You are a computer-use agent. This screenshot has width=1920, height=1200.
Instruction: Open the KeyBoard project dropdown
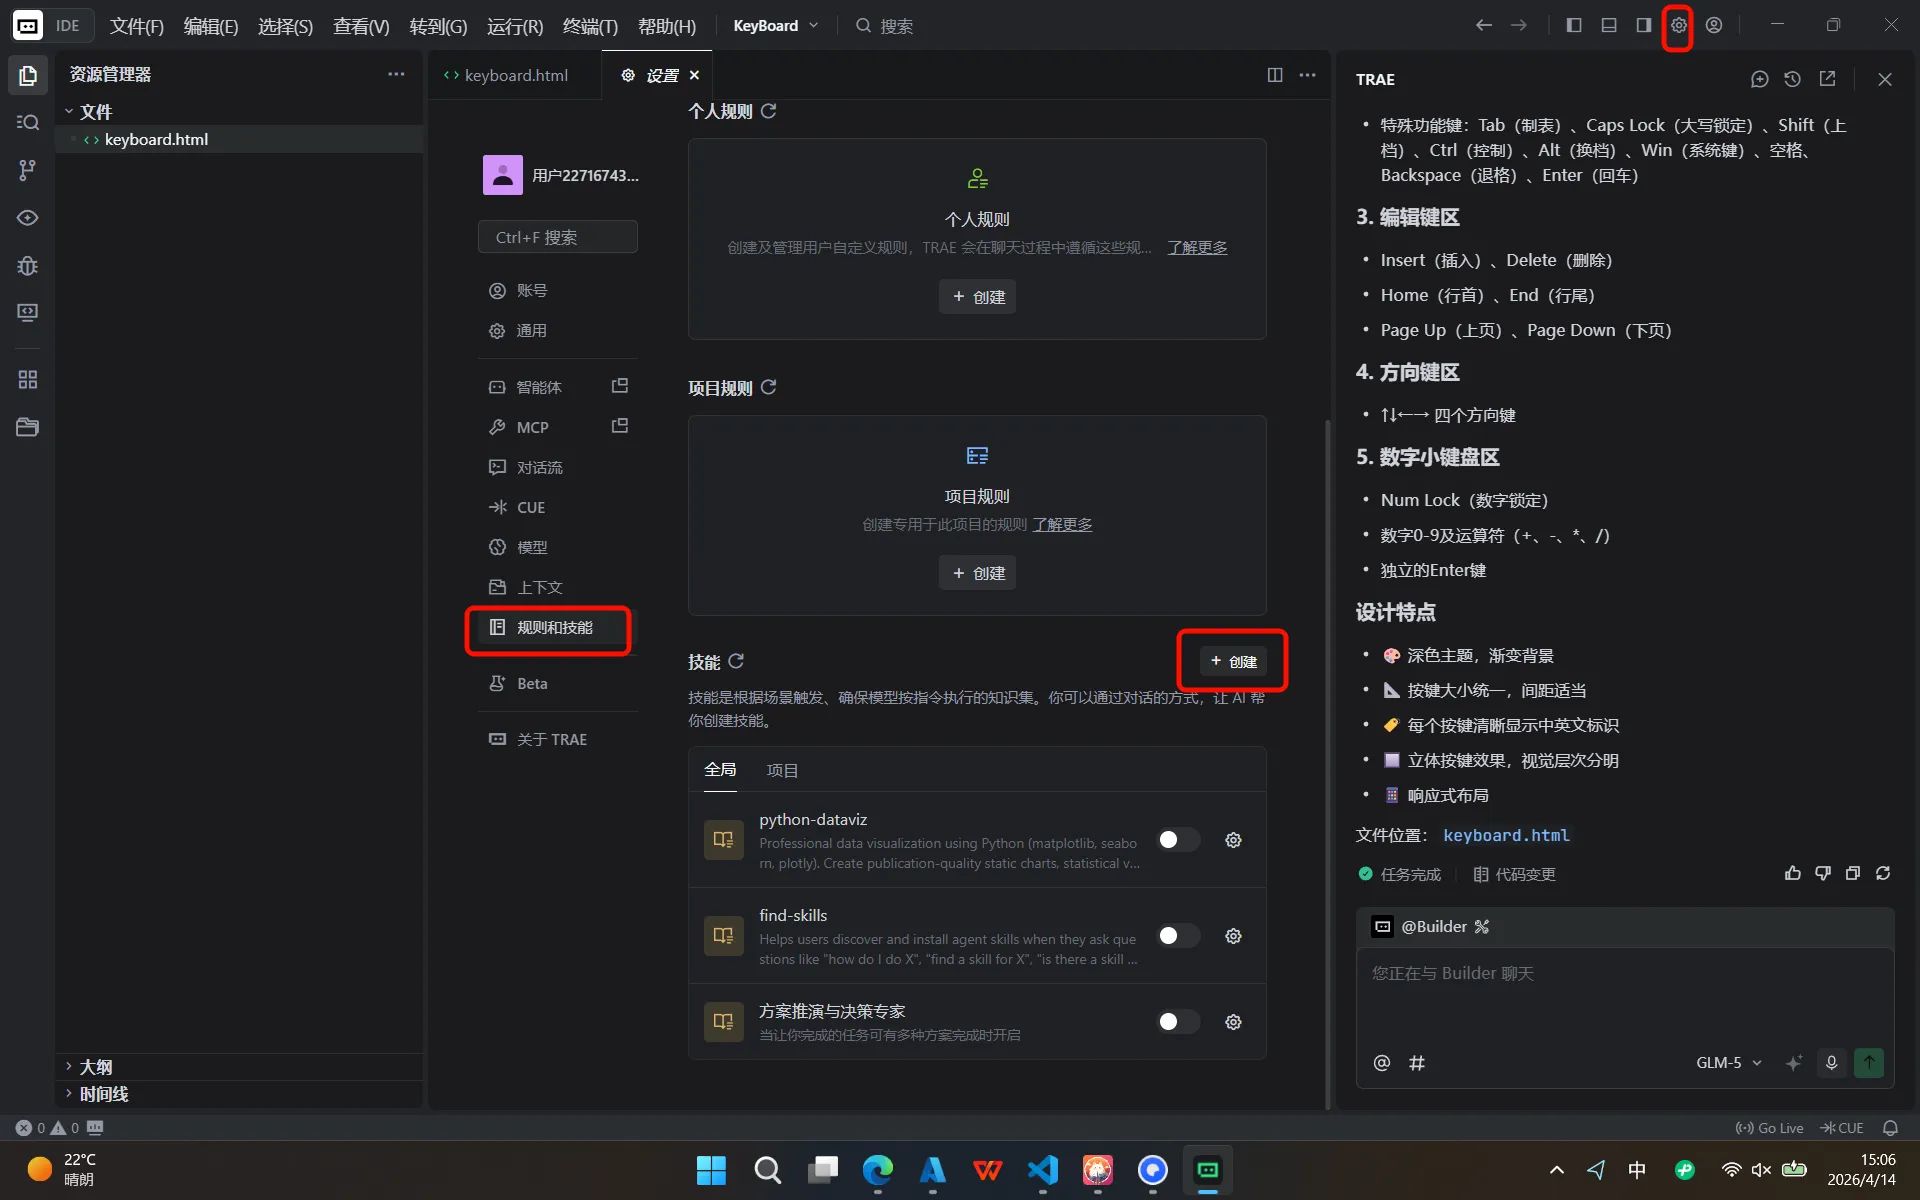[776, 26]
